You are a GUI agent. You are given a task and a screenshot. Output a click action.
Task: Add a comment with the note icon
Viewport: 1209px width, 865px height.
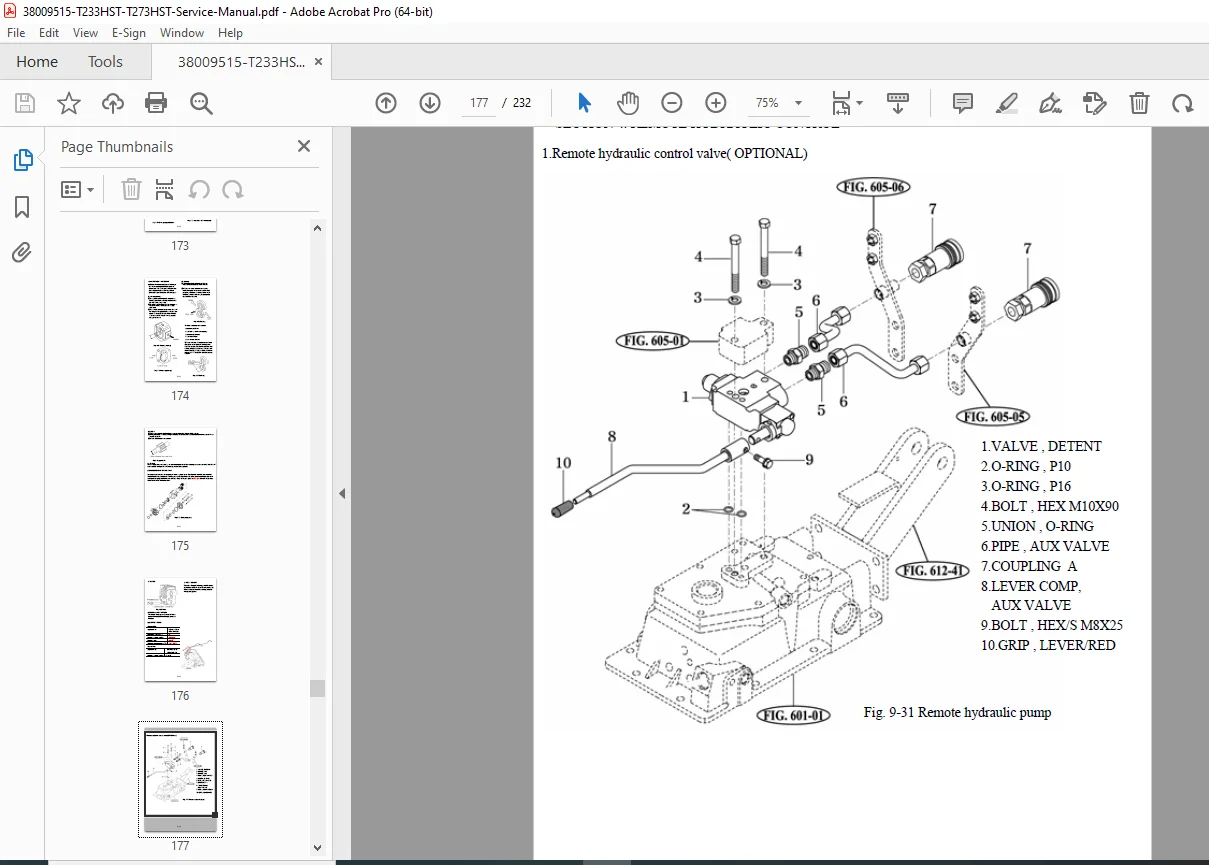tap(963, 103)
